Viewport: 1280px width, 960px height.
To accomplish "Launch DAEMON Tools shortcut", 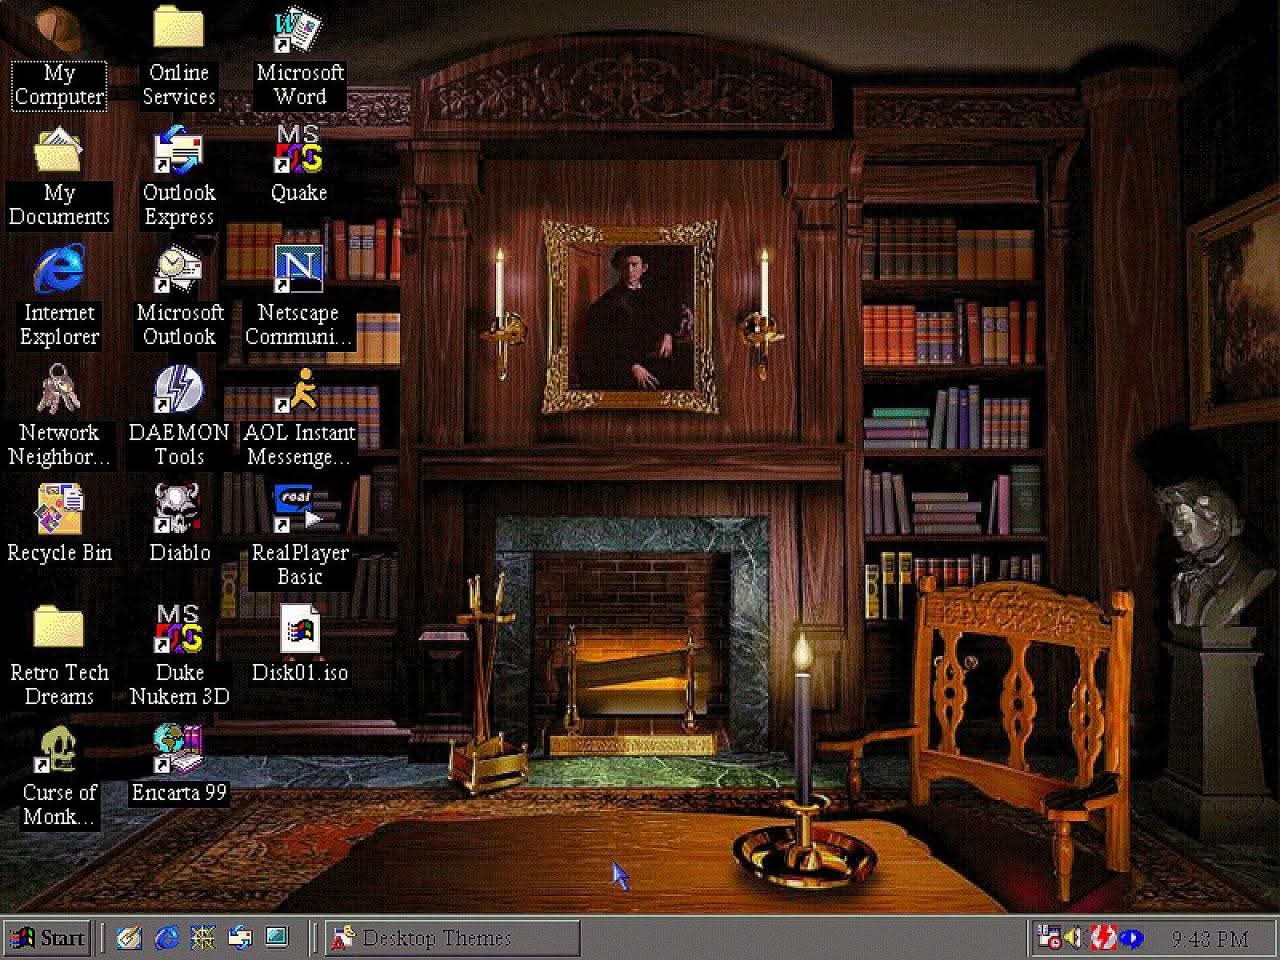I will pos(179,417).
